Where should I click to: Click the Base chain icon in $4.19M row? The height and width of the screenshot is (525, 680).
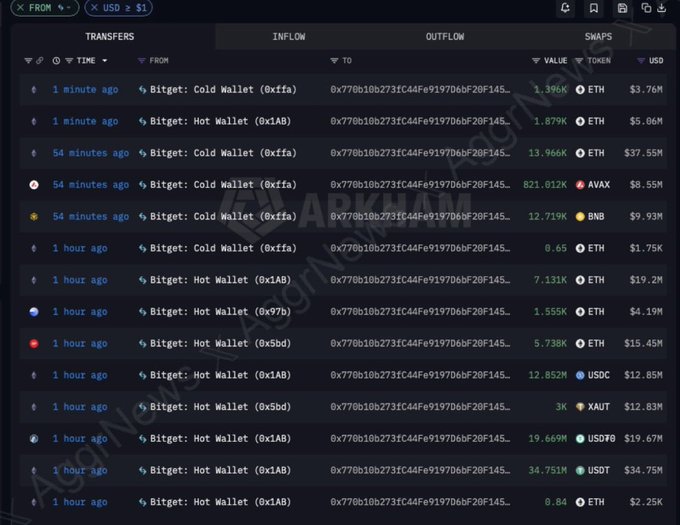(x=34, y=312)
